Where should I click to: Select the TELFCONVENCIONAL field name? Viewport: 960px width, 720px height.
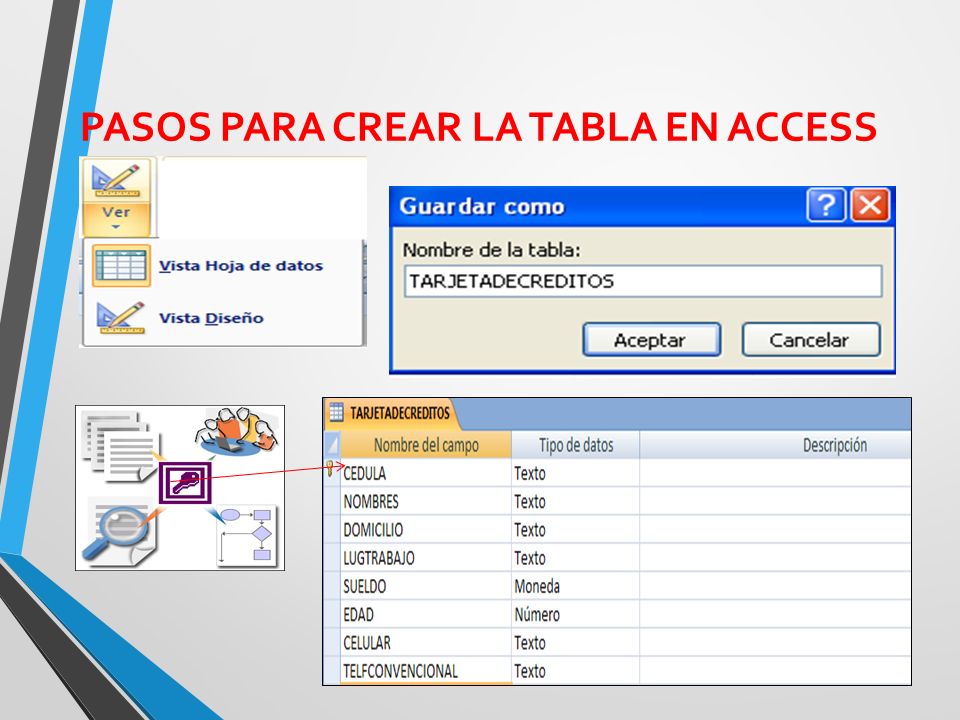pos(400,671)
